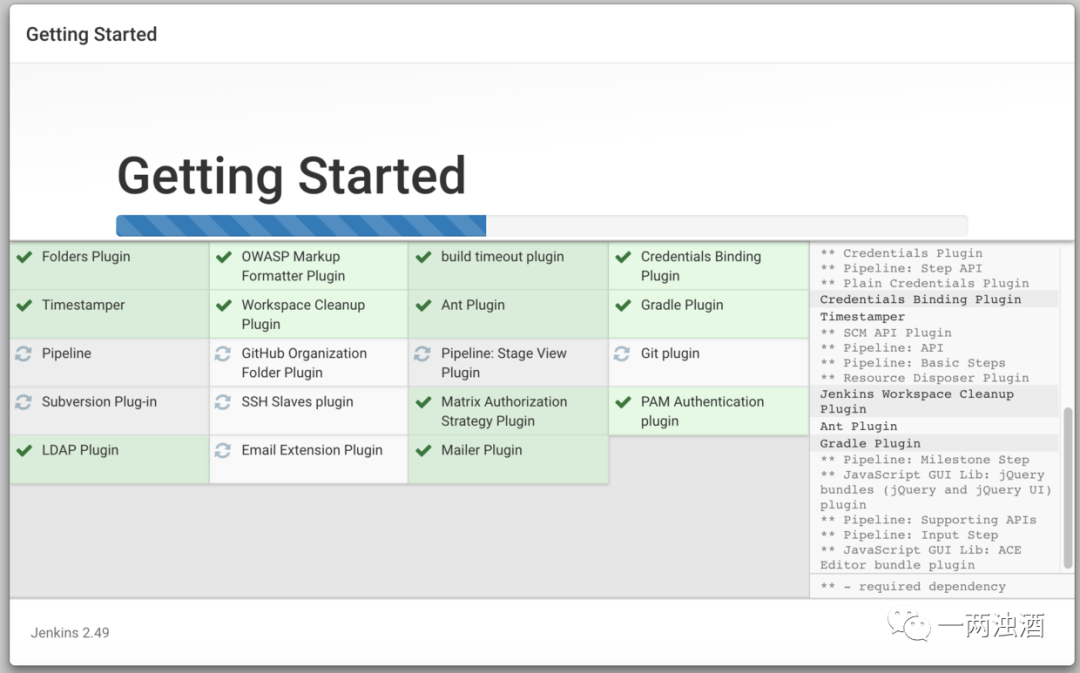This screenshot has width=1080, height=673.
Task: Click the sync icon beside Subversion Plug-in
Action: tap(23, 402)
